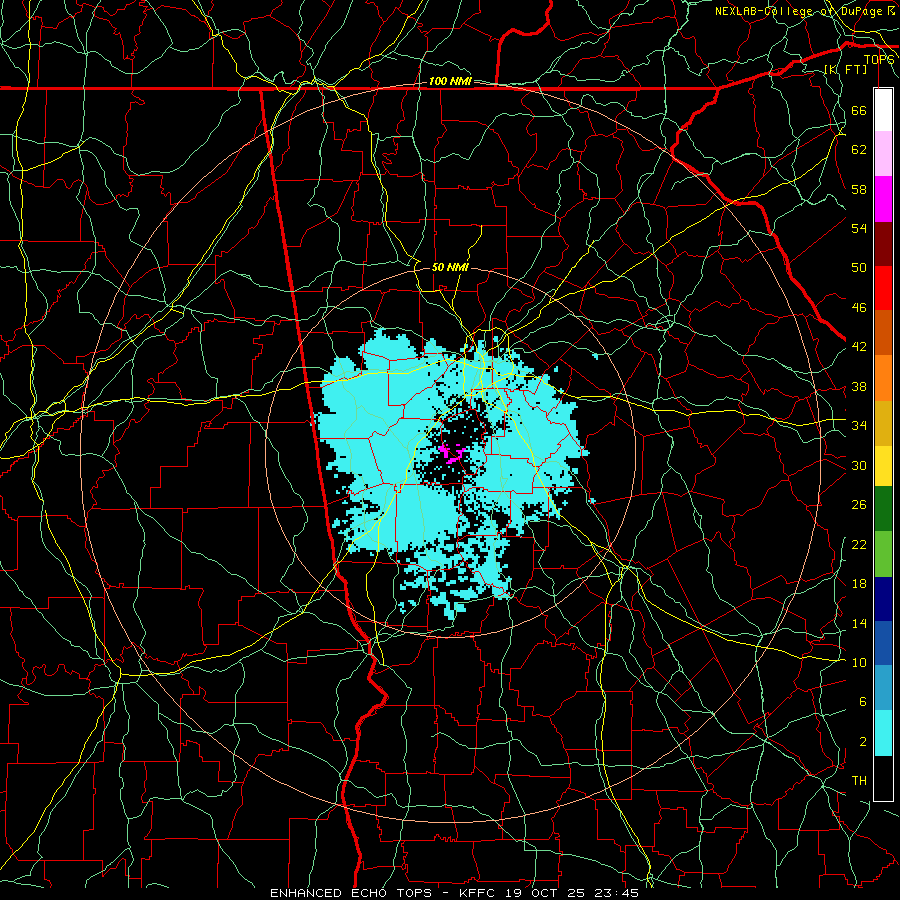Click the 42 legend value
Screen dimensions: 900x900
(859, 347)
